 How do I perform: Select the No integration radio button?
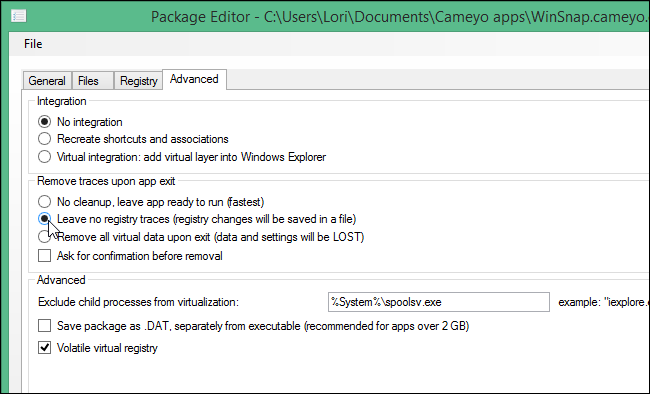tap(44, 122)
